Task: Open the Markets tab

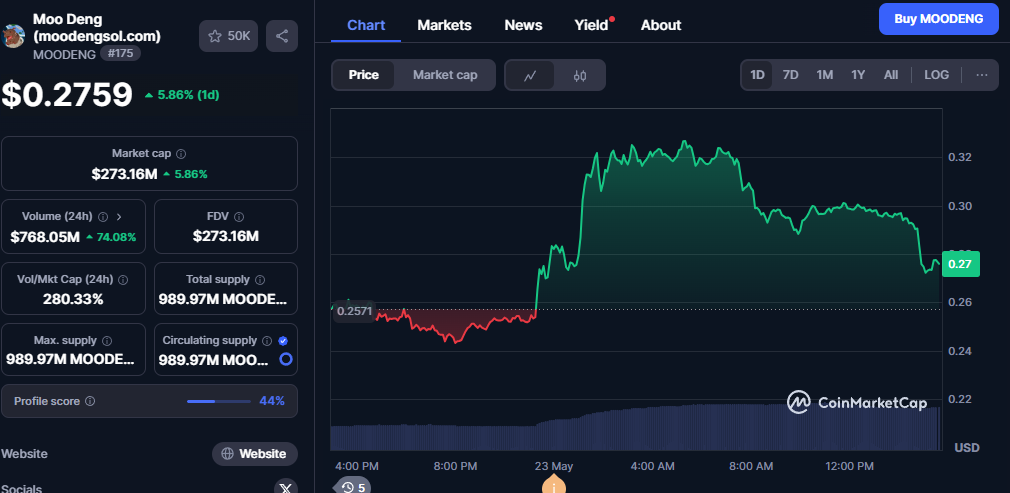Action: pos(444,25)
